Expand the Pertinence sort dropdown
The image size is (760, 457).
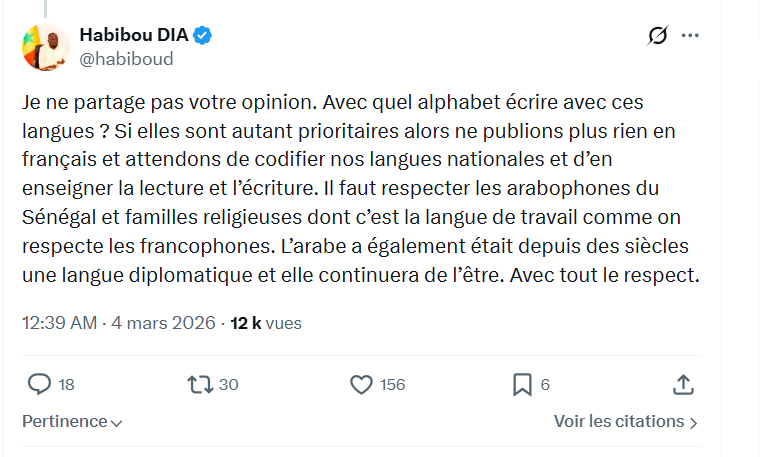(x=73, y=422)
